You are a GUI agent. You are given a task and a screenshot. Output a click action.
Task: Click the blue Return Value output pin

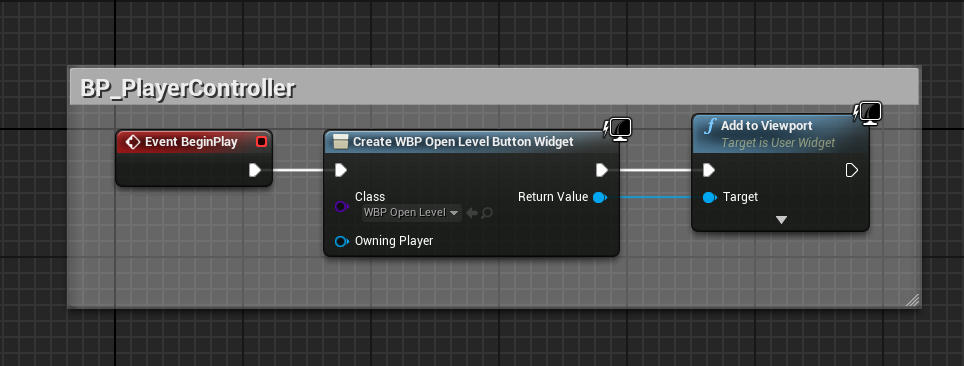tap(599, 197)
